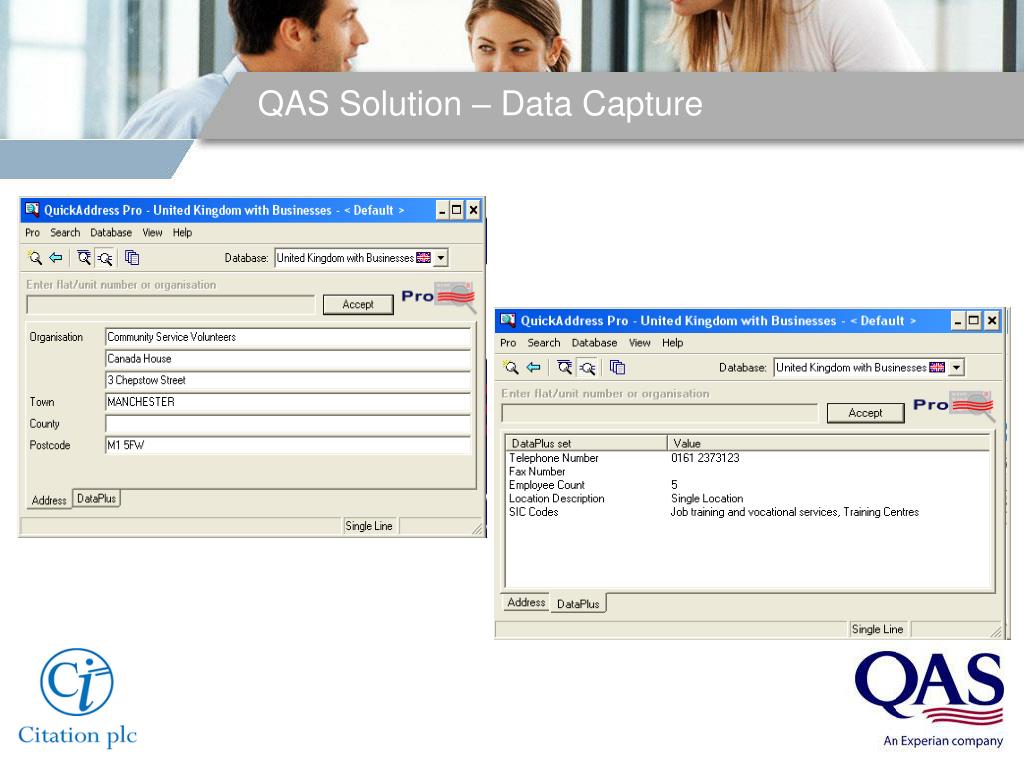This screenshot has width=1024, height=768.
Task: Select typedown search icon in right window
Action: point(565,368)
